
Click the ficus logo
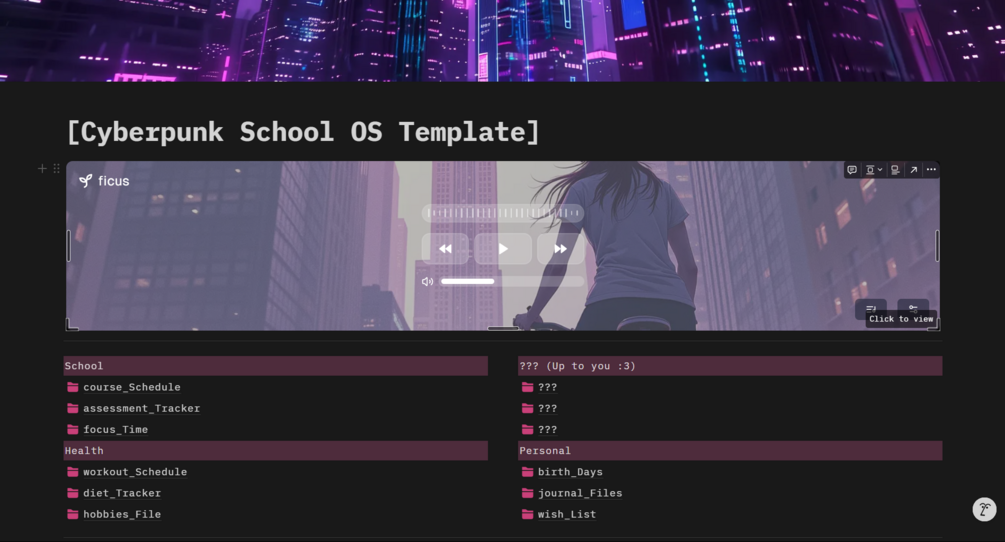[104, 181]
